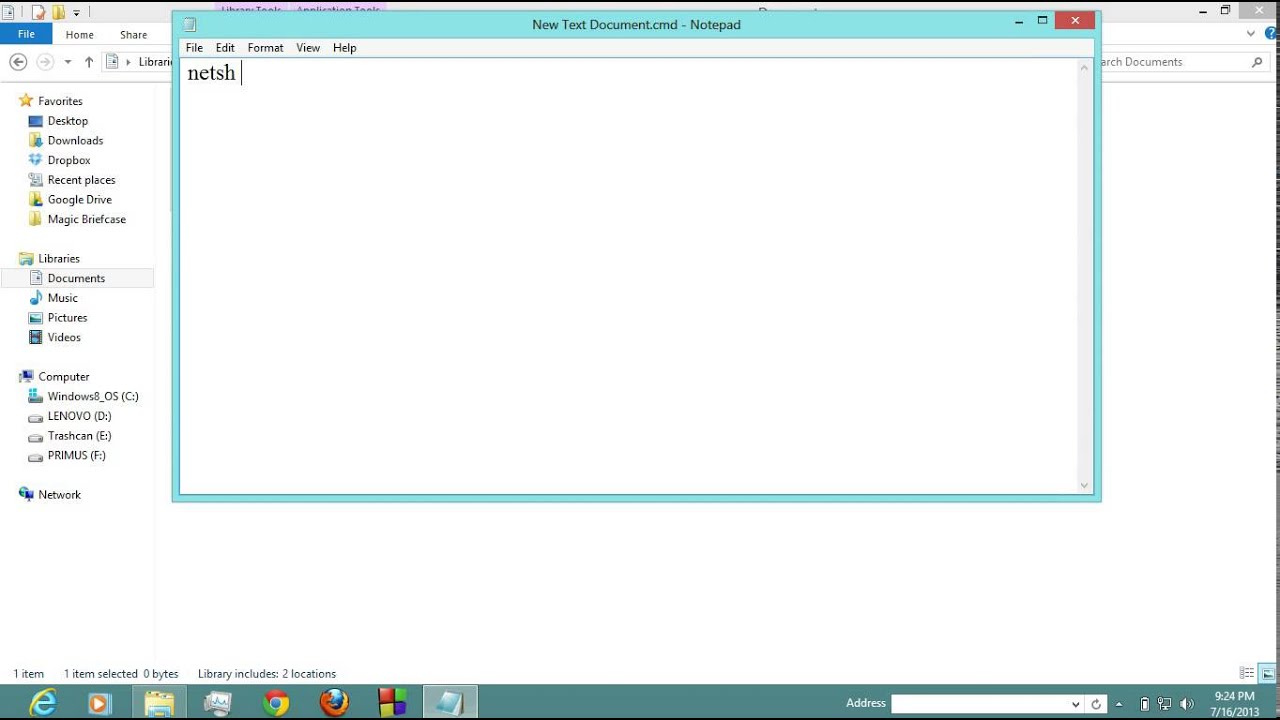Open the Format menu in Notepad

265,47
